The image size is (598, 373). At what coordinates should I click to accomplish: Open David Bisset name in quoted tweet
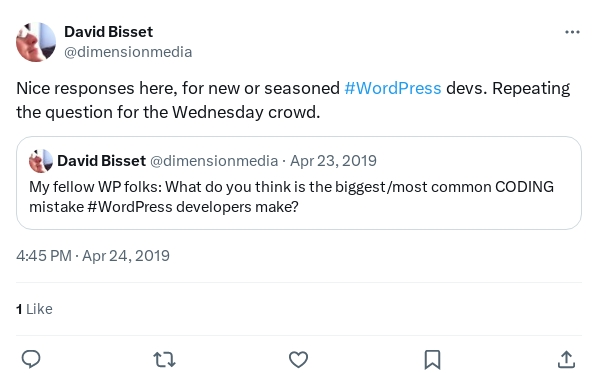pos(101,161)
